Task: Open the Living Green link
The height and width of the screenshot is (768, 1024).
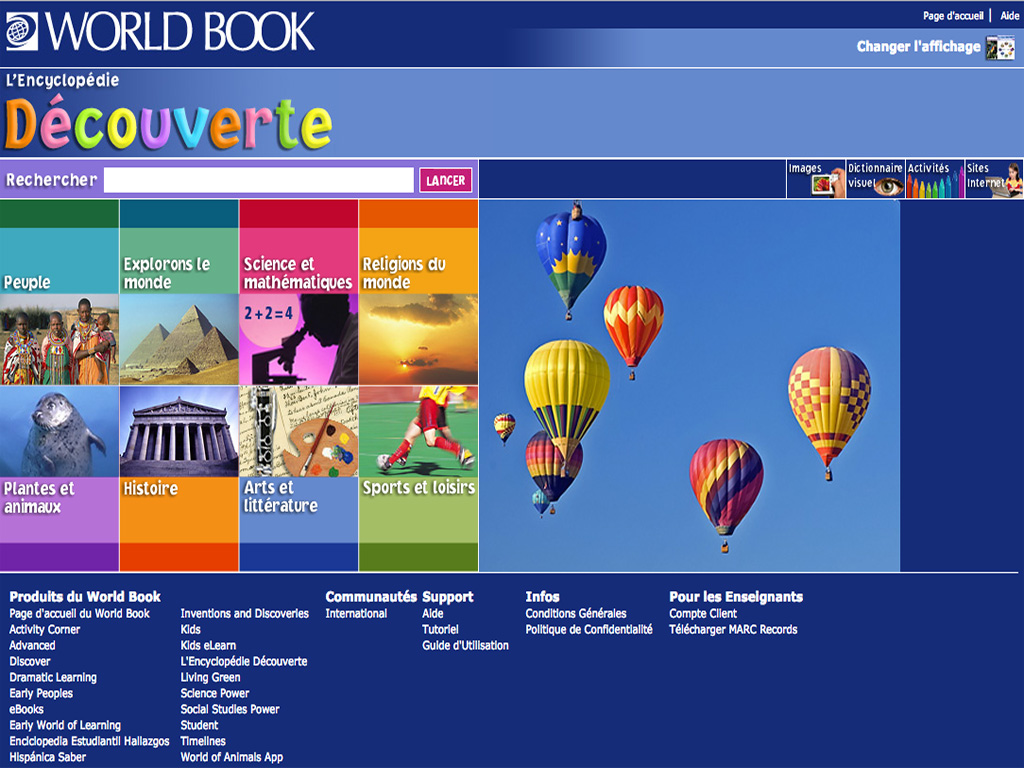Action: [x=210, y=677]
